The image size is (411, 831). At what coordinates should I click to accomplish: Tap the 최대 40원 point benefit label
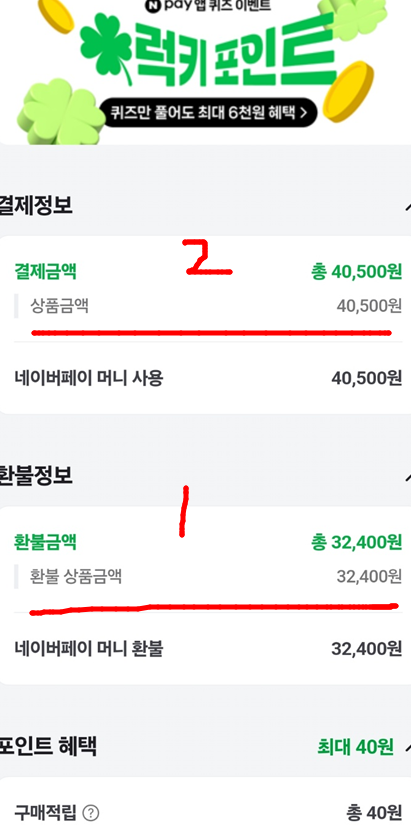355,747
